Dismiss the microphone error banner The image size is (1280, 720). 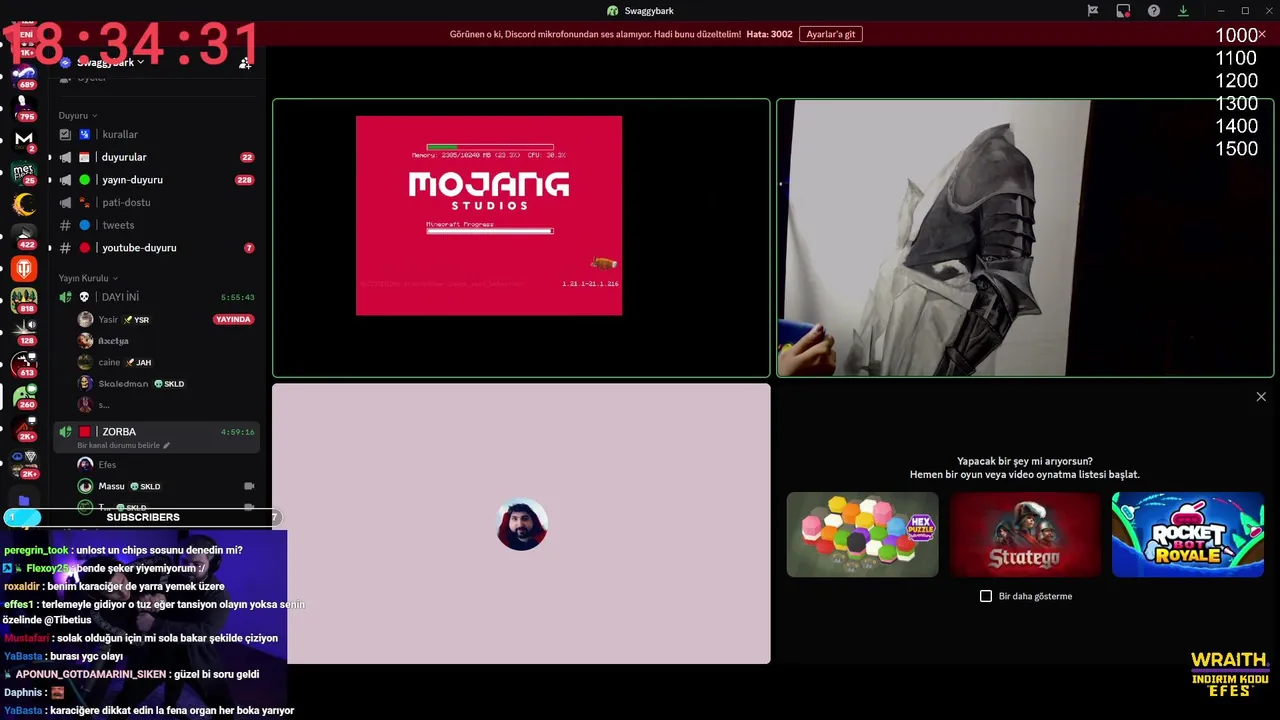click(1262, 34)
